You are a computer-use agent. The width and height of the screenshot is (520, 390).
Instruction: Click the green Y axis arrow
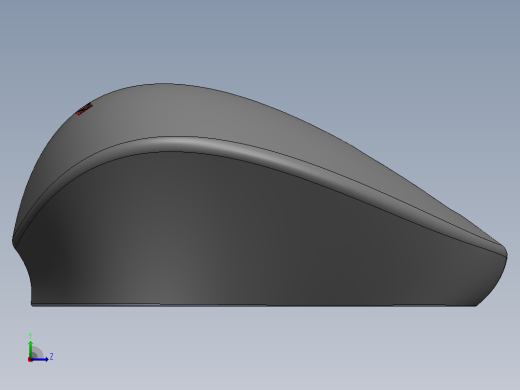pos(31,349)
